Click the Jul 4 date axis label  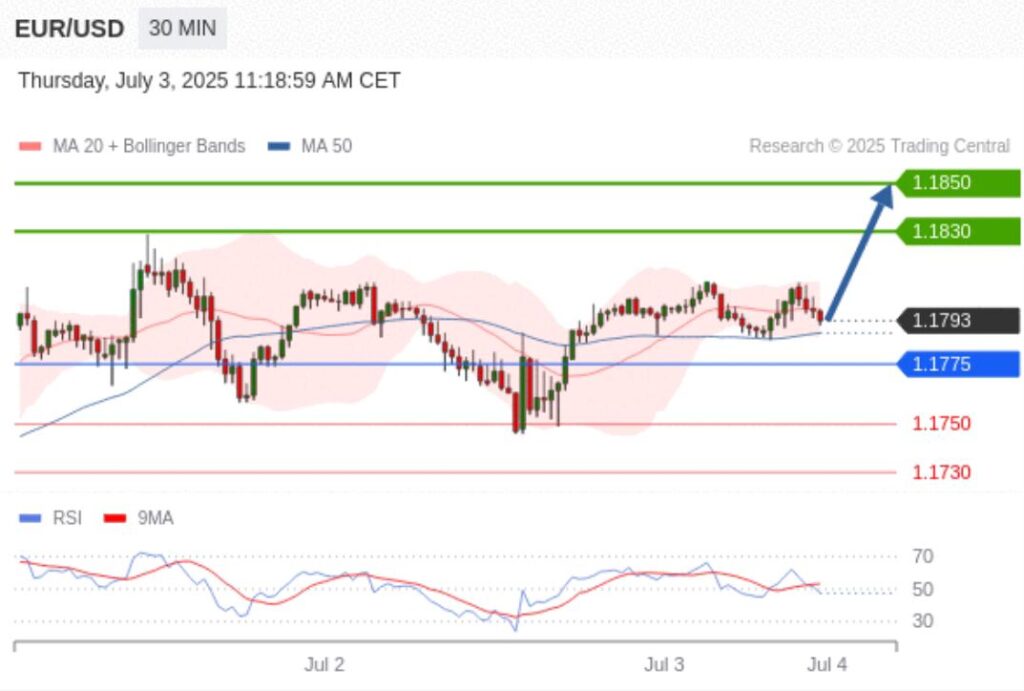[x=827, y=664]
